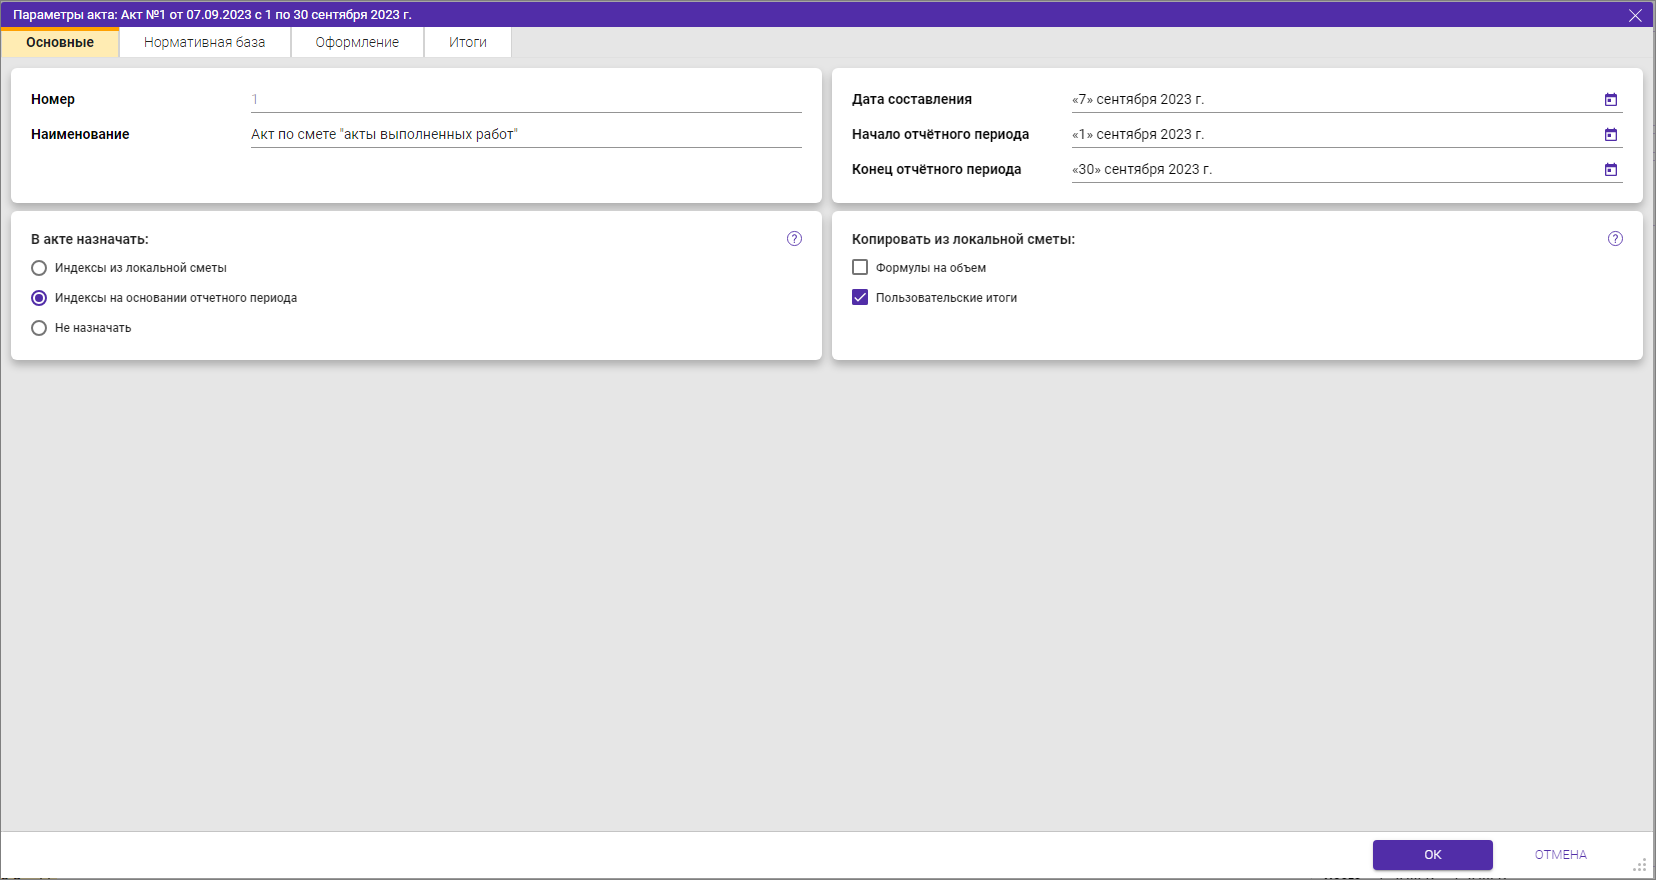The image size is (1656, 880).
Task: Click the Наименование text field
Action: click(526, 135)
